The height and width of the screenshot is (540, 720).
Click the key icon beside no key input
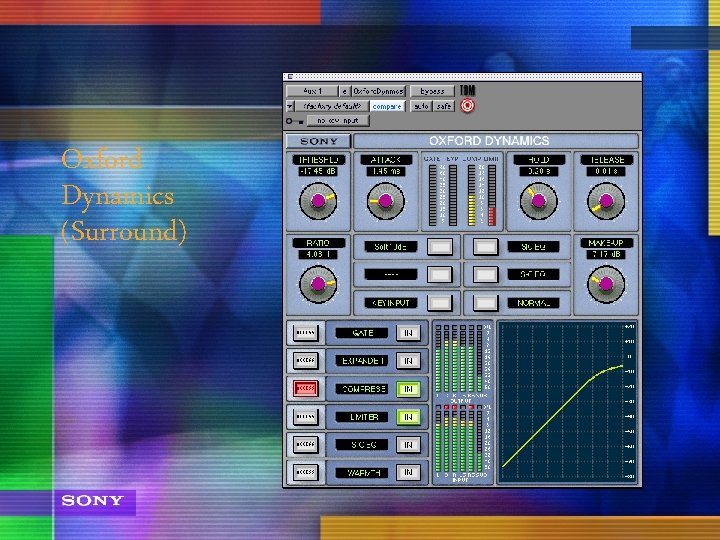tap(294, 121)
